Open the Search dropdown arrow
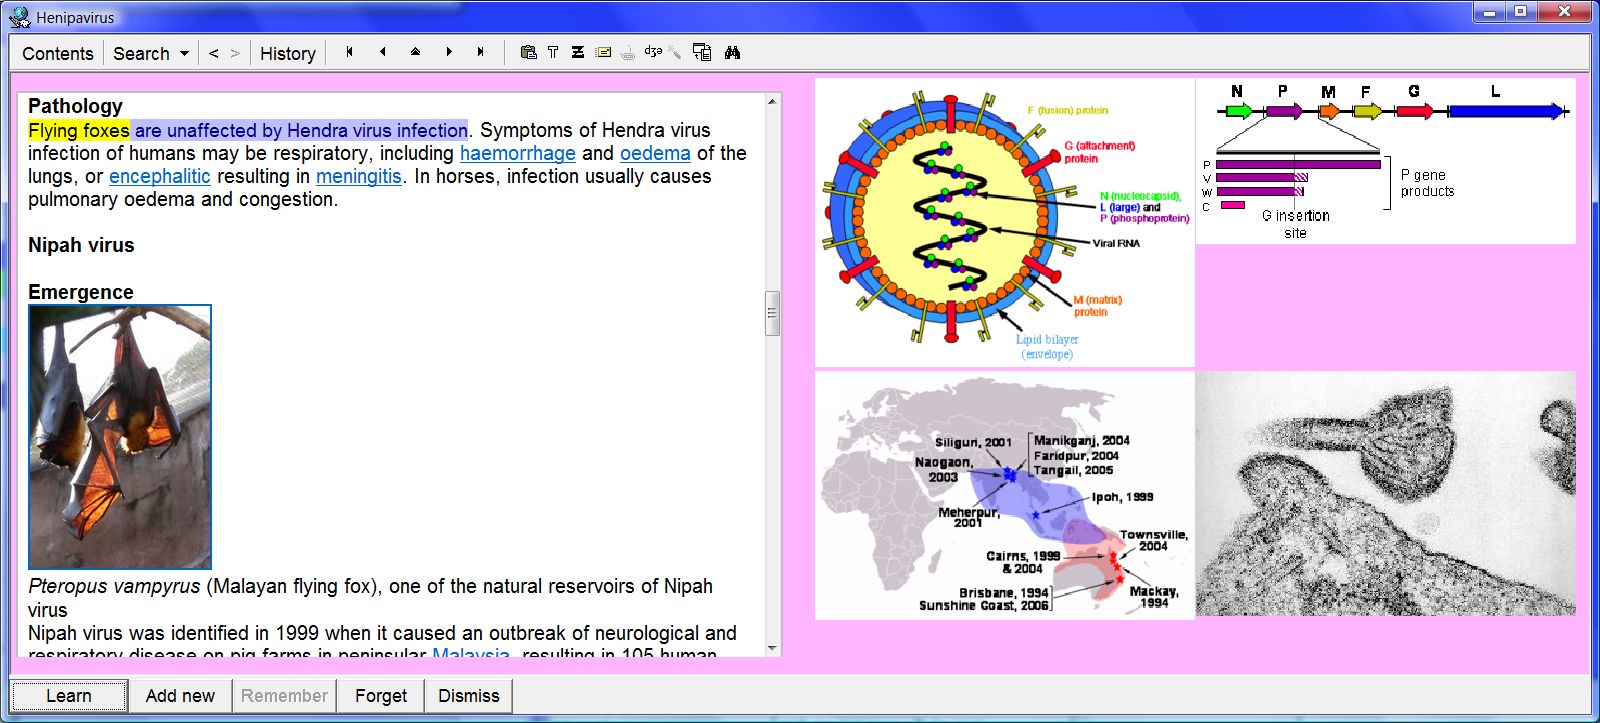1600x723 pixels. (x=184, y=54)
